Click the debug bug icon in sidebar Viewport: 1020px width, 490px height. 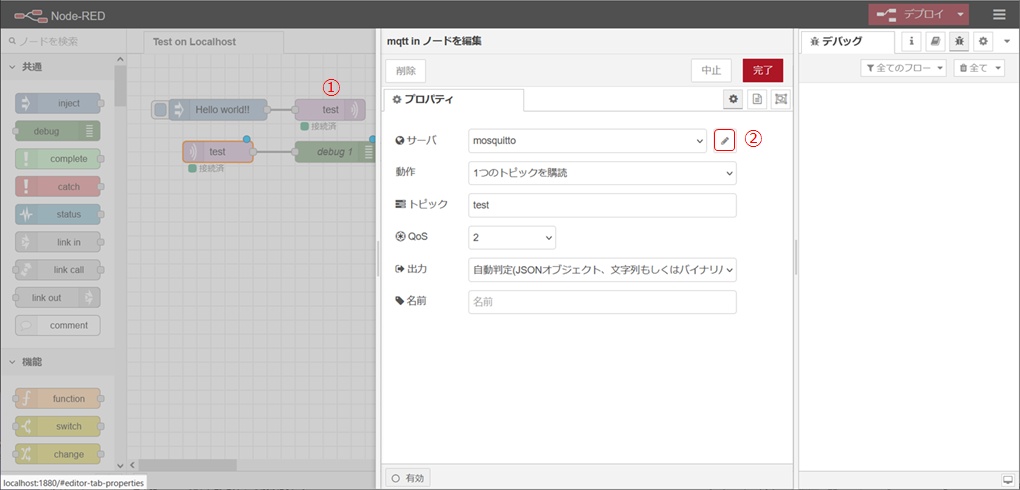(959, 41)
